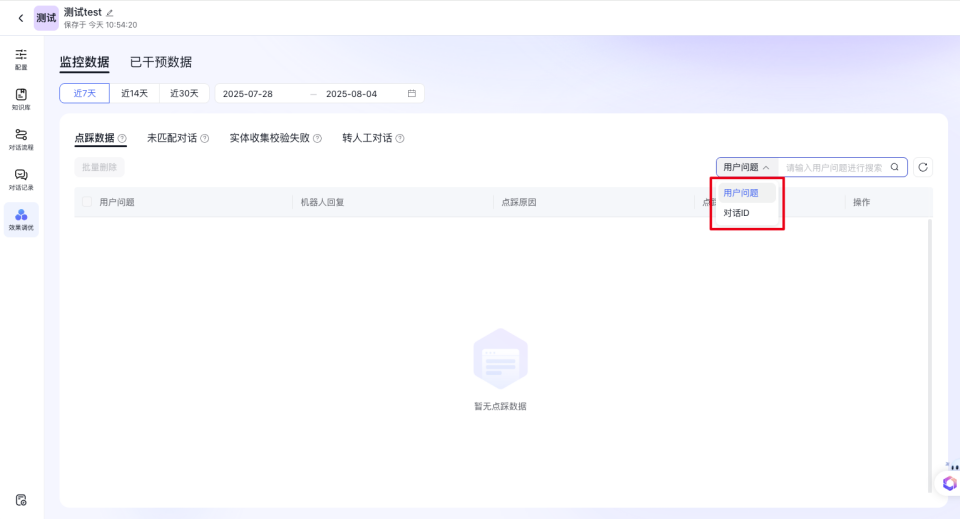The height and width of the screenshot is (519, 960).
Task: Click the refresh icon beside search box
Action: [923, 167]
